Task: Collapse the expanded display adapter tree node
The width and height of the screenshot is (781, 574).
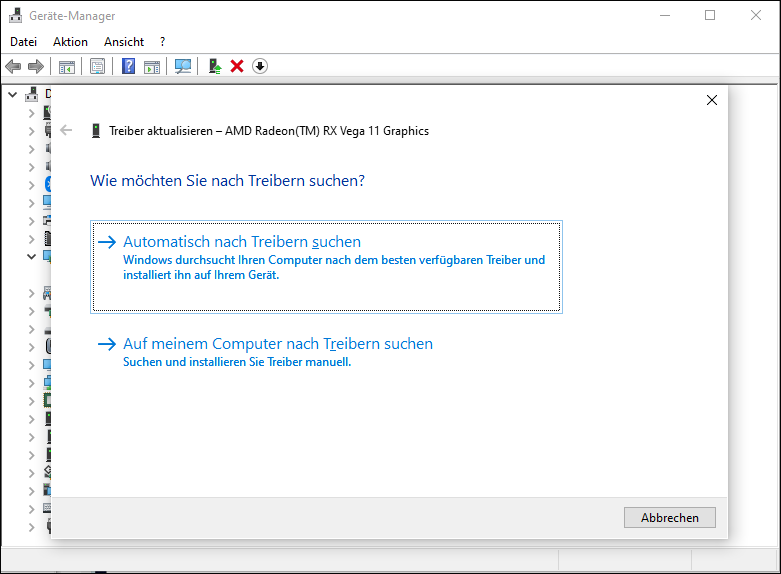Action: (31, 257)
